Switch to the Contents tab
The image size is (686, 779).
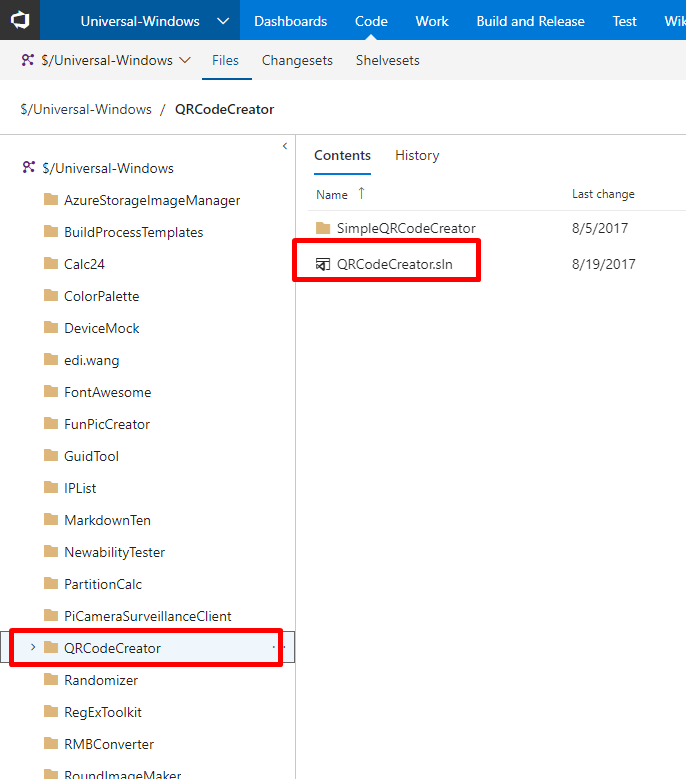(x=342, y=156)
